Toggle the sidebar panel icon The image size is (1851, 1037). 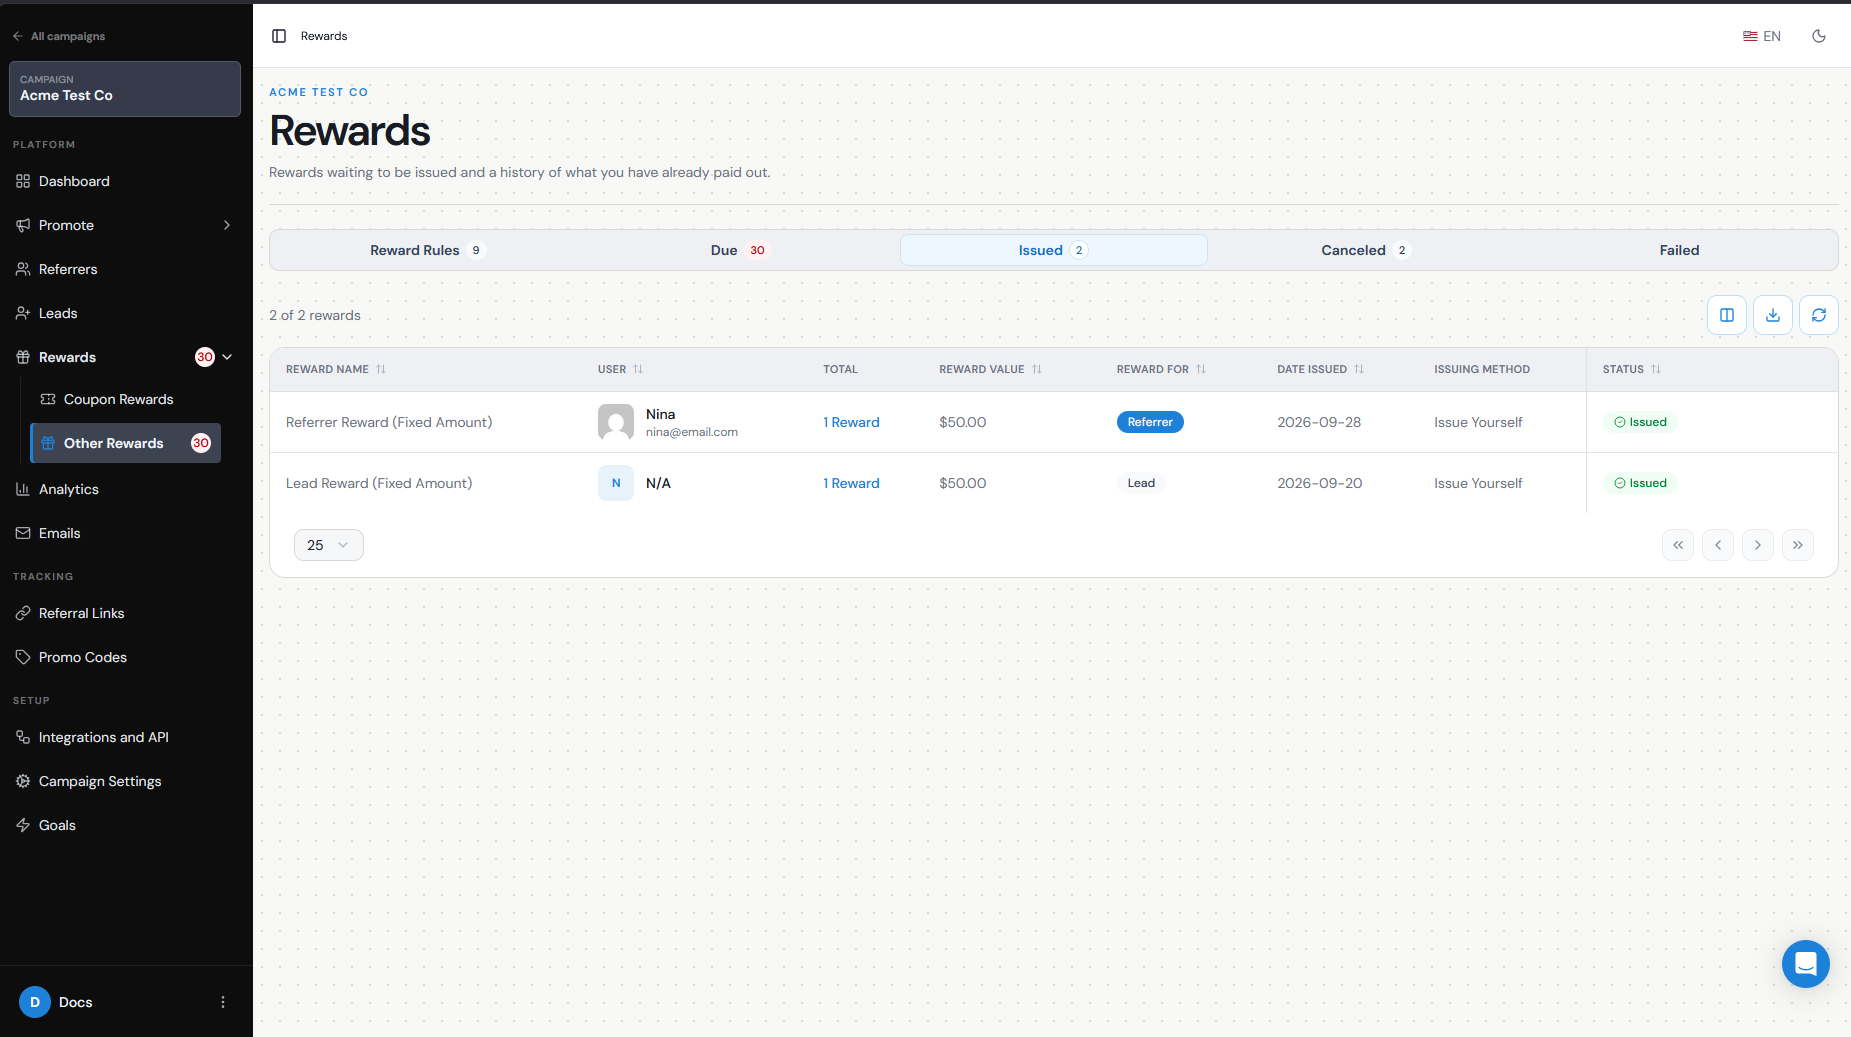(279, 36)
